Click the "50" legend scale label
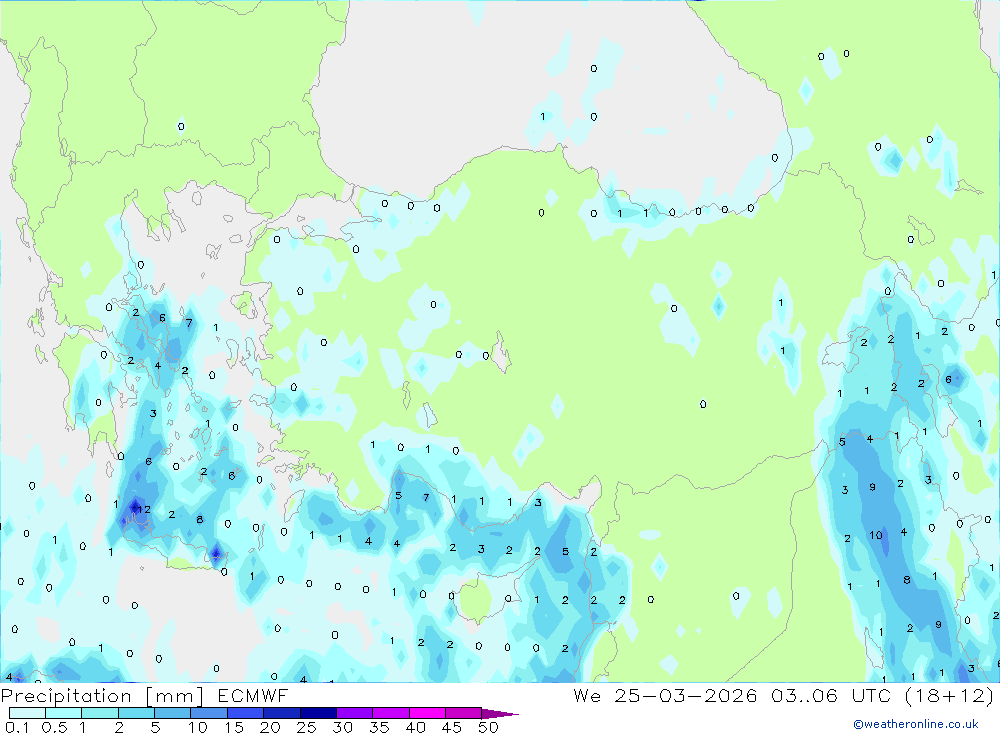 click(x=488, y=727)
